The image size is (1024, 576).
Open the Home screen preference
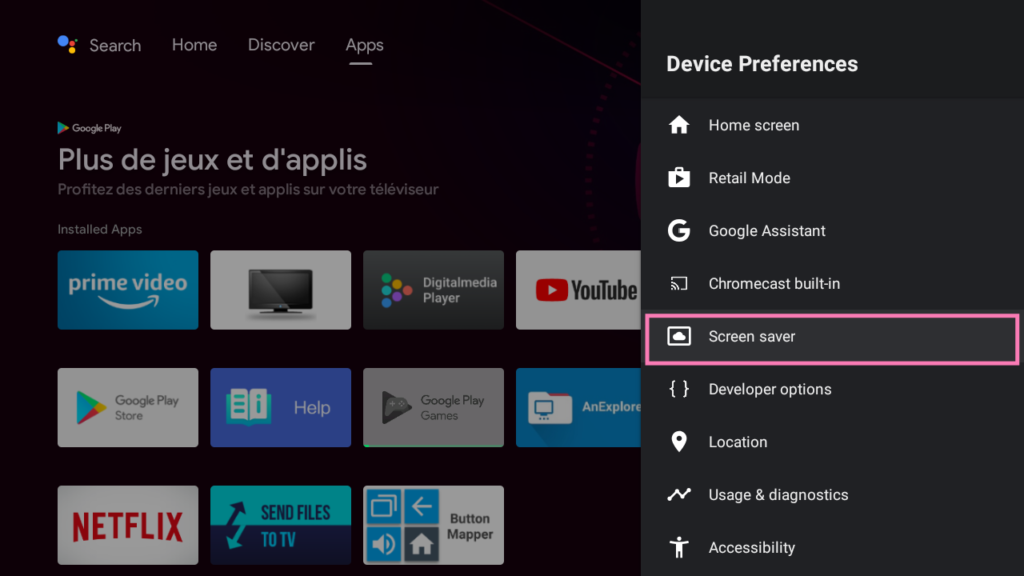click(x=832, y=125)
